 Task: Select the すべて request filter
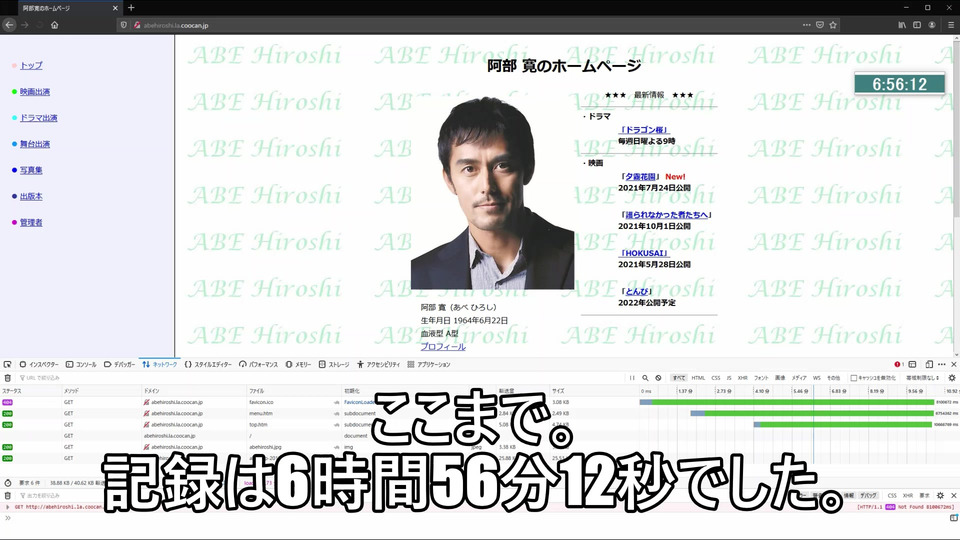679,378
